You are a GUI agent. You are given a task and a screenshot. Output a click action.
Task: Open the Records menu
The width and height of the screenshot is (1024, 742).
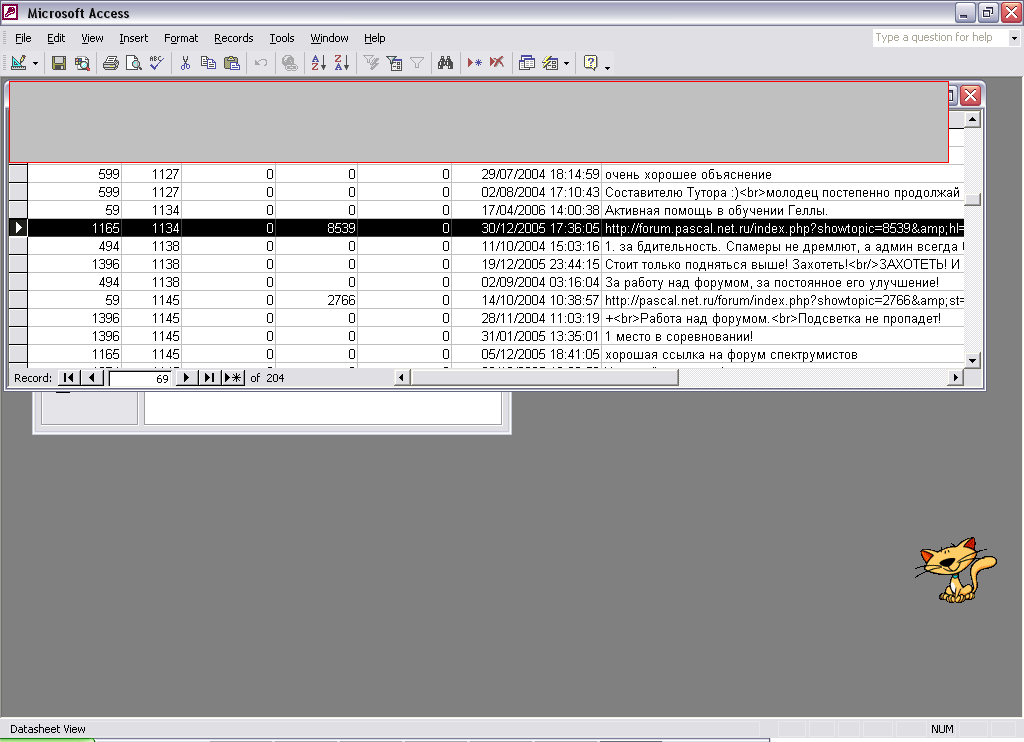point(233,38)
